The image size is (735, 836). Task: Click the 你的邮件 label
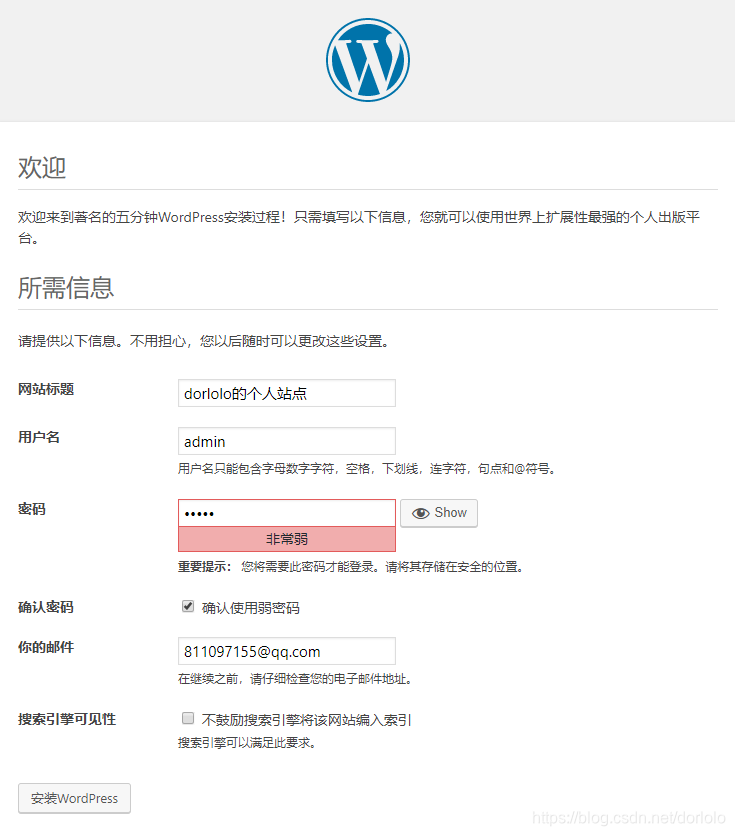pyautogui.click(x=46, y=647)
